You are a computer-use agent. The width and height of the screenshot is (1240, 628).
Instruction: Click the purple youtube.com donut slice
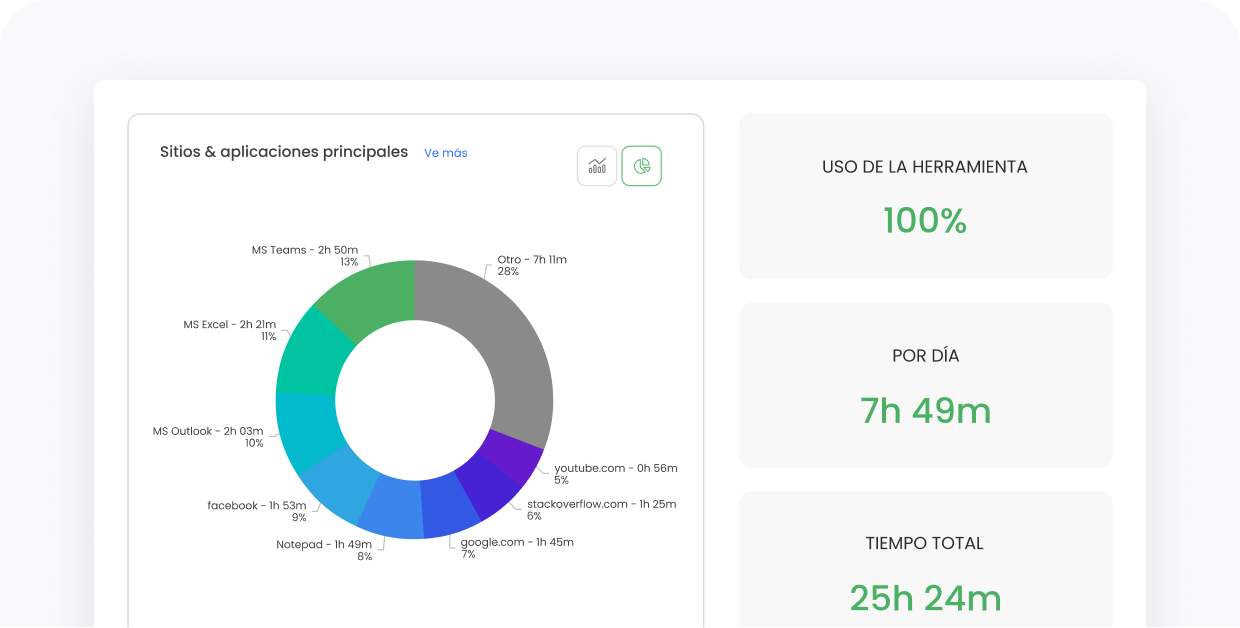pos(512,456)
